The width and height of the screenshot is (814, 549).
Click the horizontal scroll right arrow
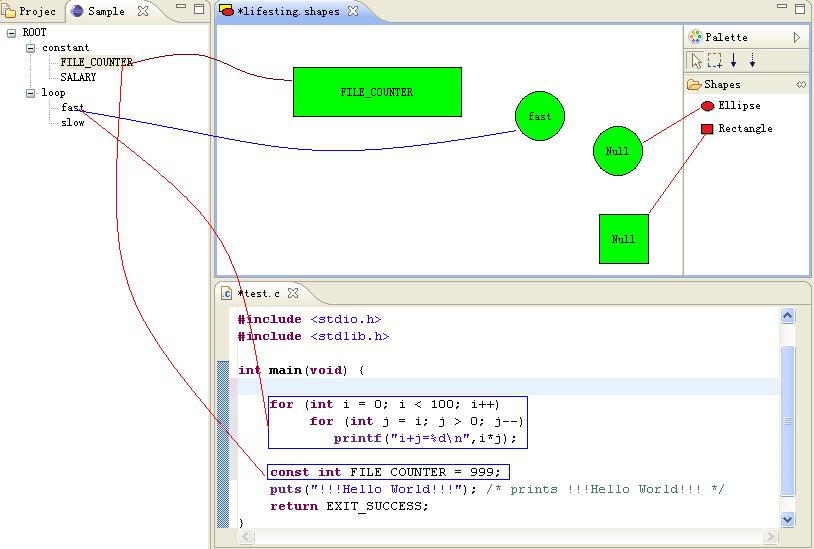(x=770, y=537)
